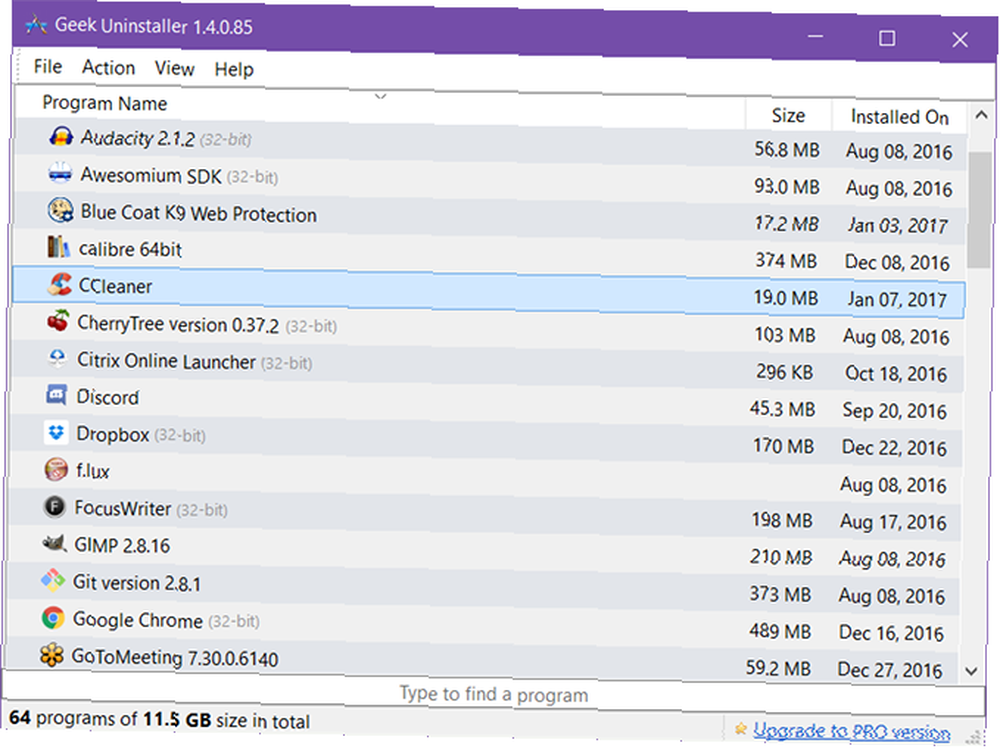
Task: Click the Citrix Online Launcher icon
Action: 57,358
